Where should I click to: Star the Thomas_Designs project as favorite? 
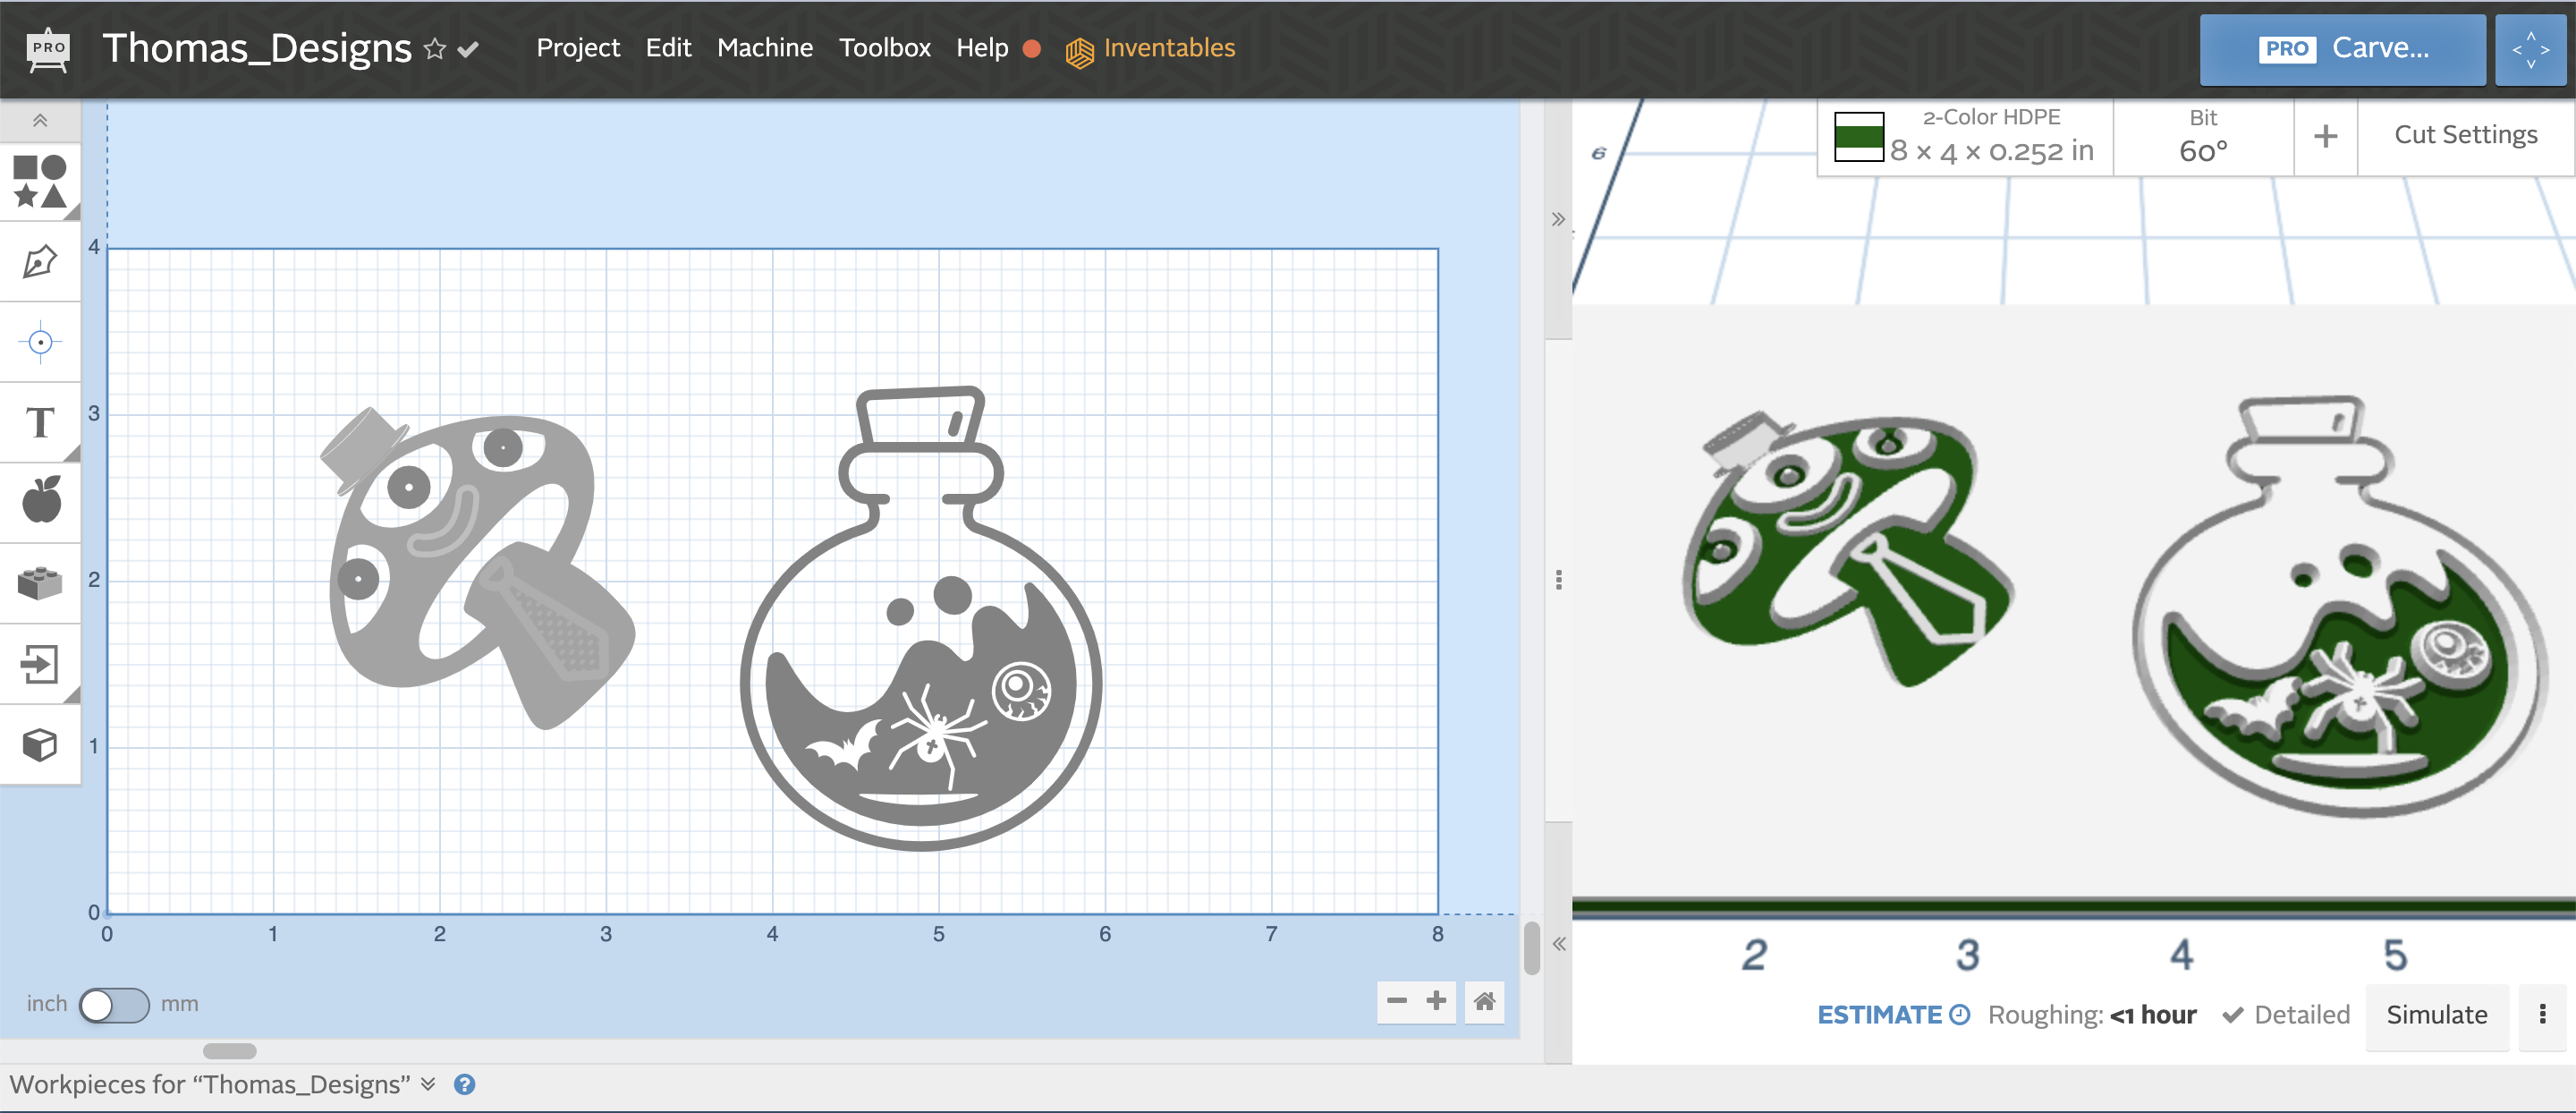click(434, 47)
